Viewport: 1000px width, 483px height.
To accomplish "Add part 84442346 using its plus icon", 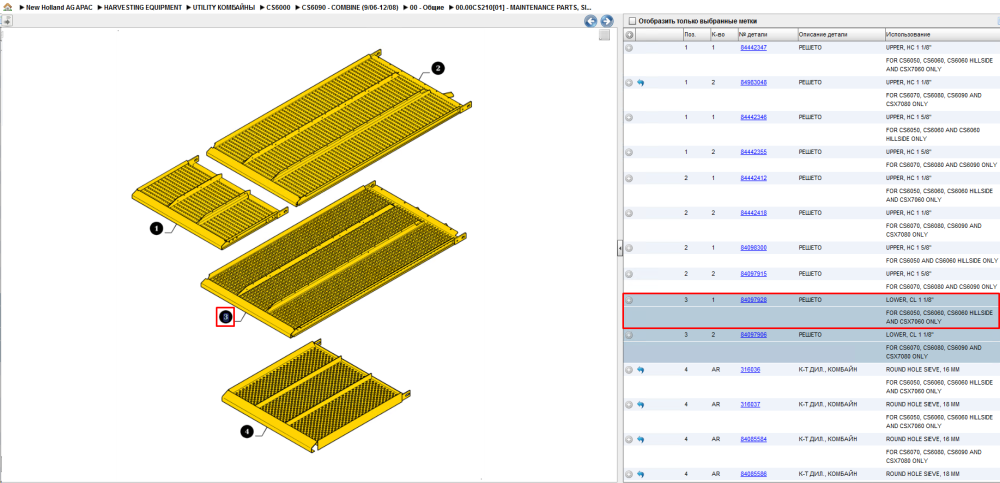I will (629, 117).
